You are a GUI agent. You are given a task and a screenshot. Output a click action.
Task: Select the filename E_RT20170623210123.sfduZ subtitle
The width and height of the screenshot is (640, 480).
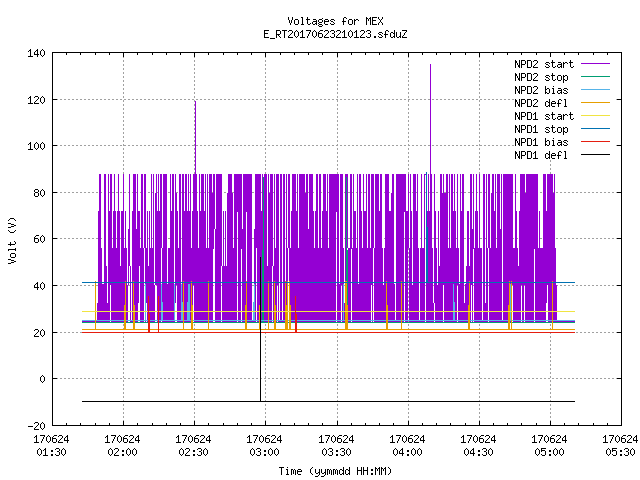point(335,34)
